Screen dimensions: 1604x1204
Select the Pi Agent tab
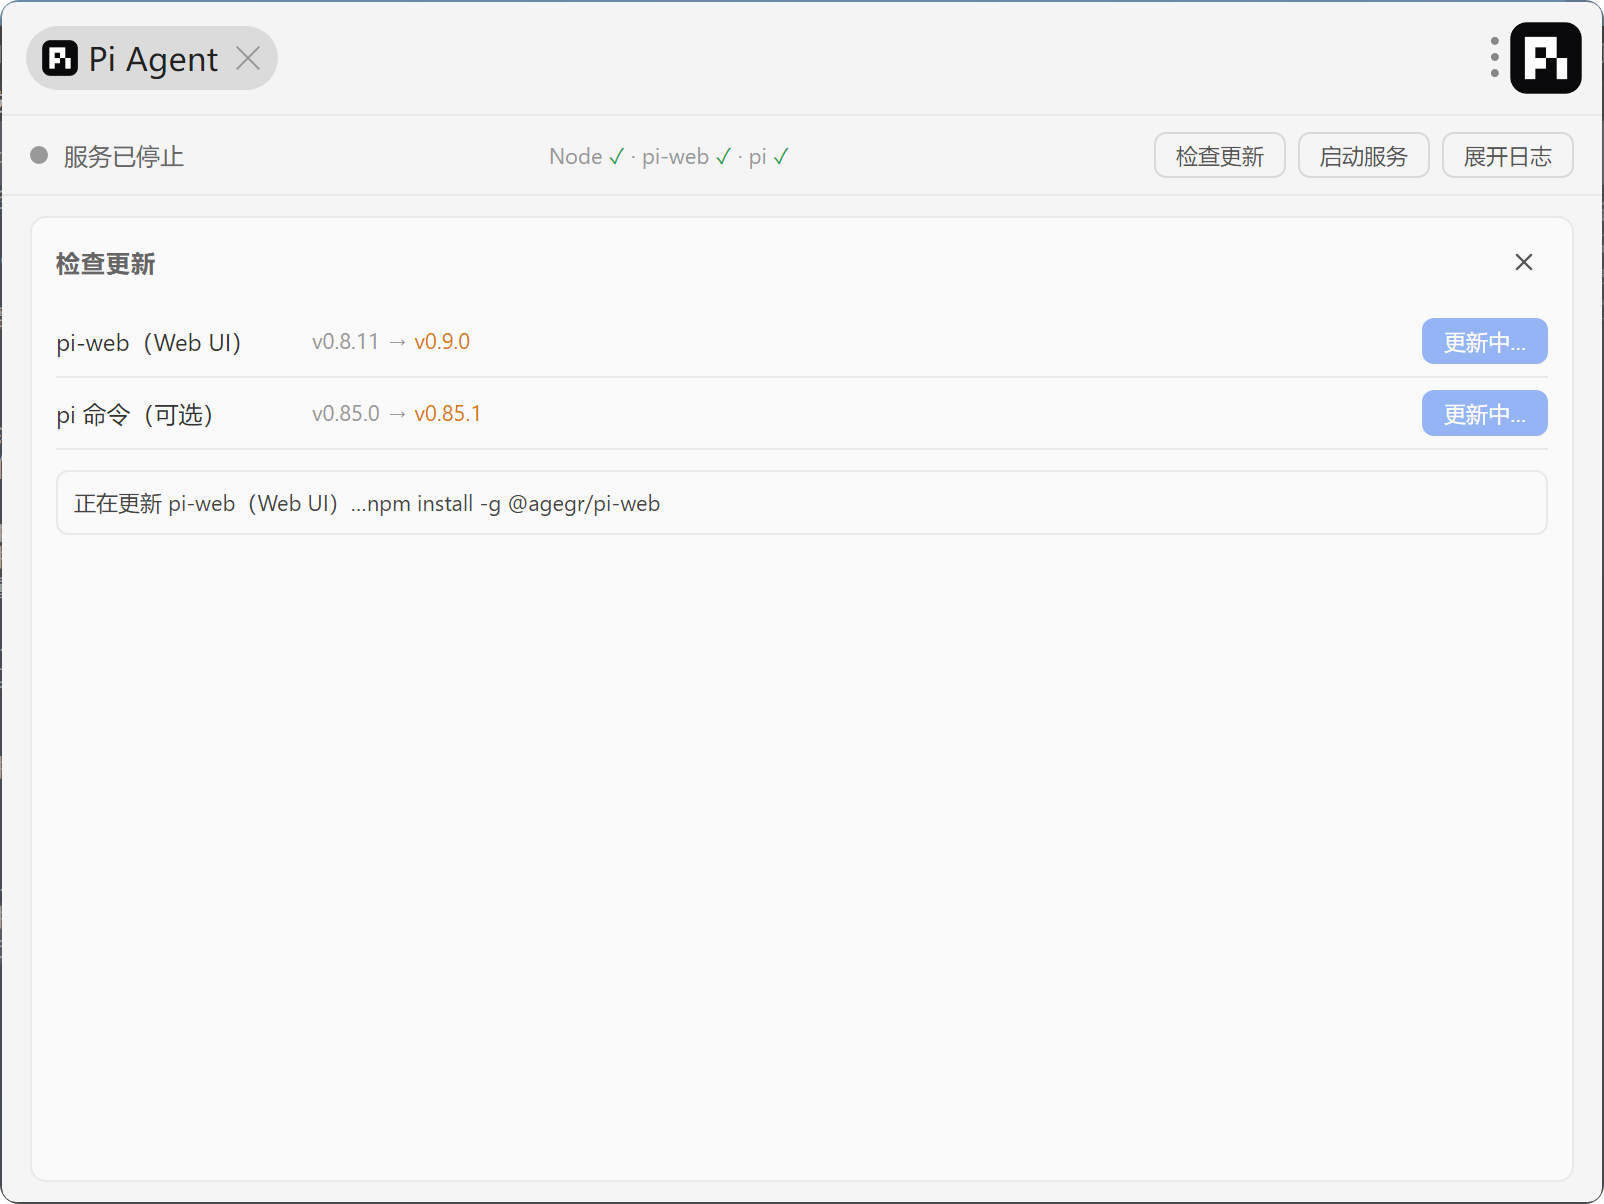[151, 59]
